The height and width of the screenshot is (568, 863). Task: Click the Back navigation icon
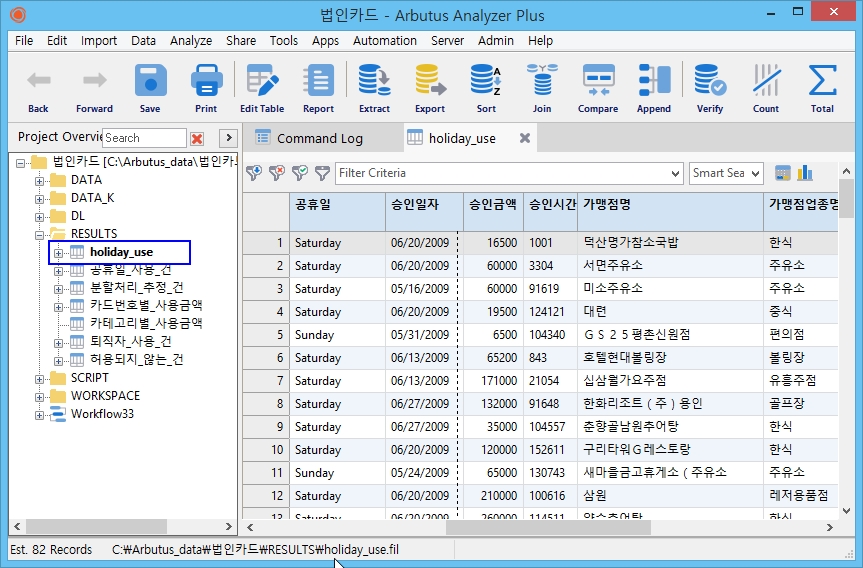[39, 80]
